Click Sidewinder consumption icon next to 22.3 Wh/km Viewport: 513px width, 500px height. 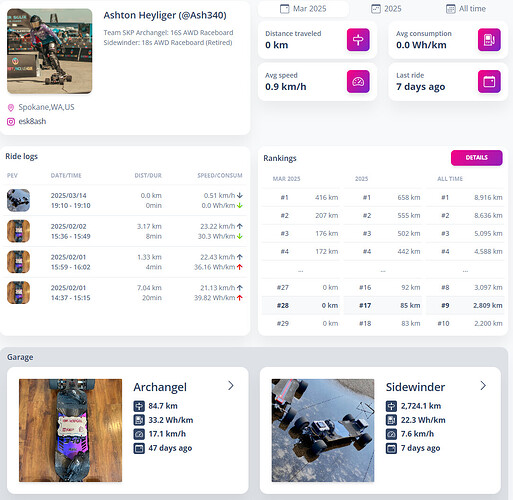(391, 420)
